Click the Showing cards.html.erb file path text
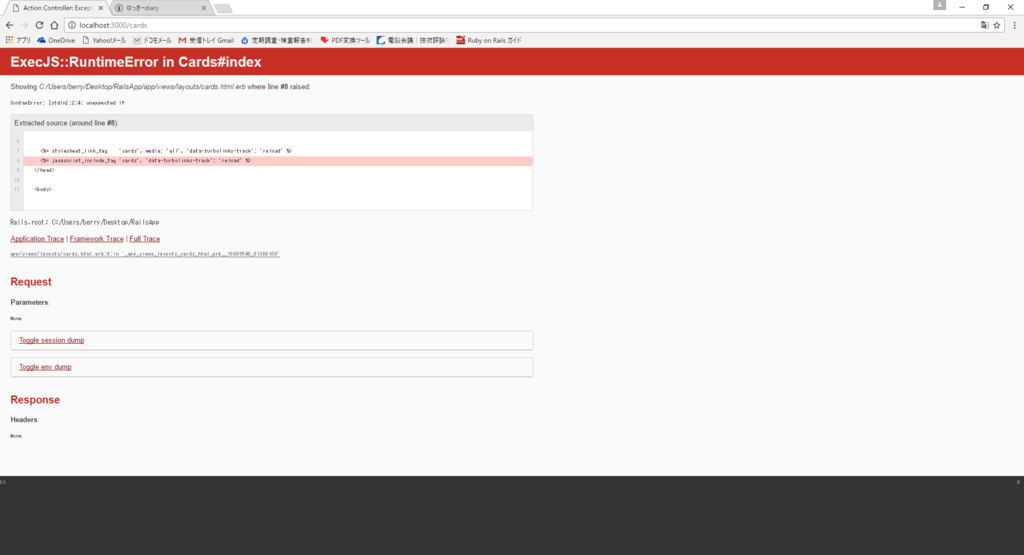1024x555 pixels. (142, 87)
